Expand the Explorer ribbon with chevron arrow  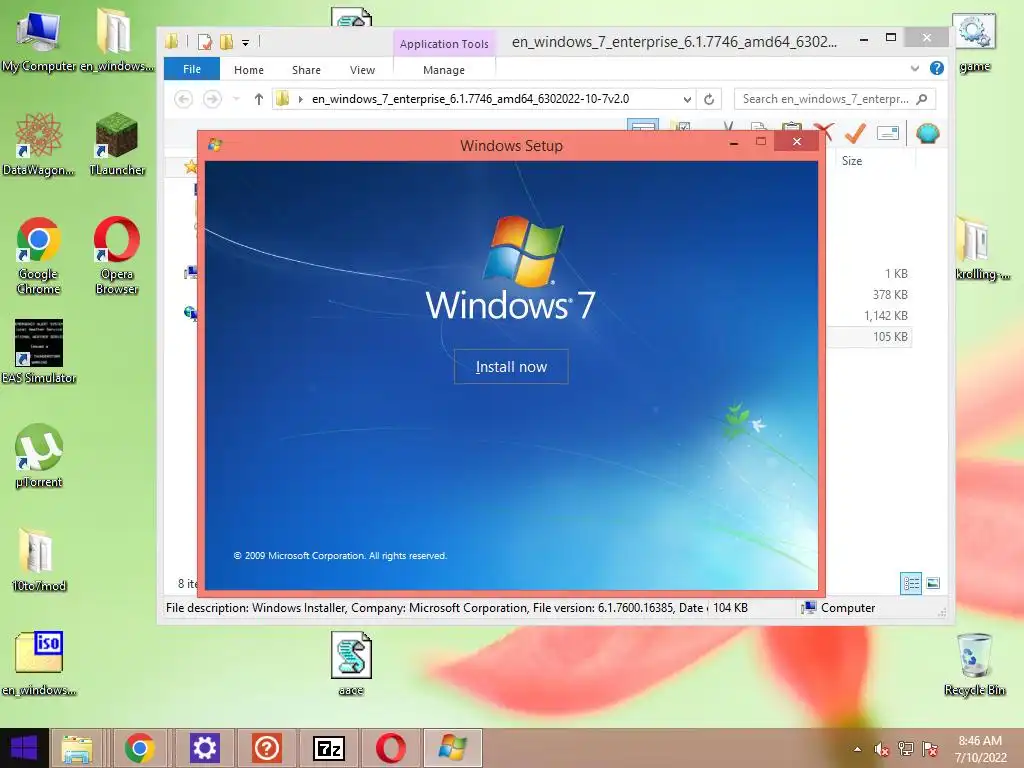click(915, 68)
